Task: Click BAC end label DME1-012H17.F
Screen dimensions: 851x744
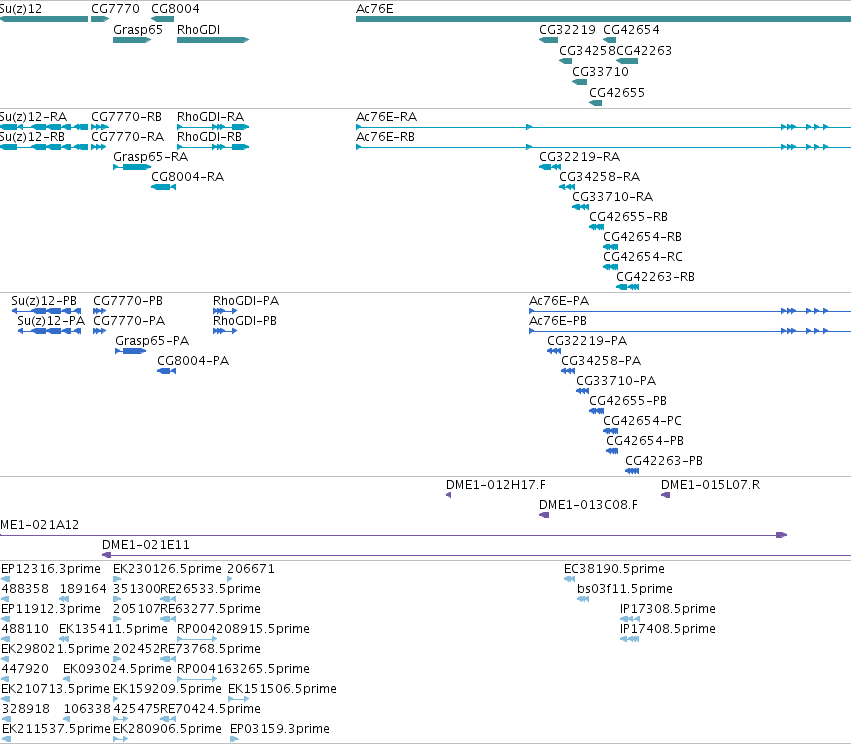Action: pyautogui.click(x=496, y=485)
